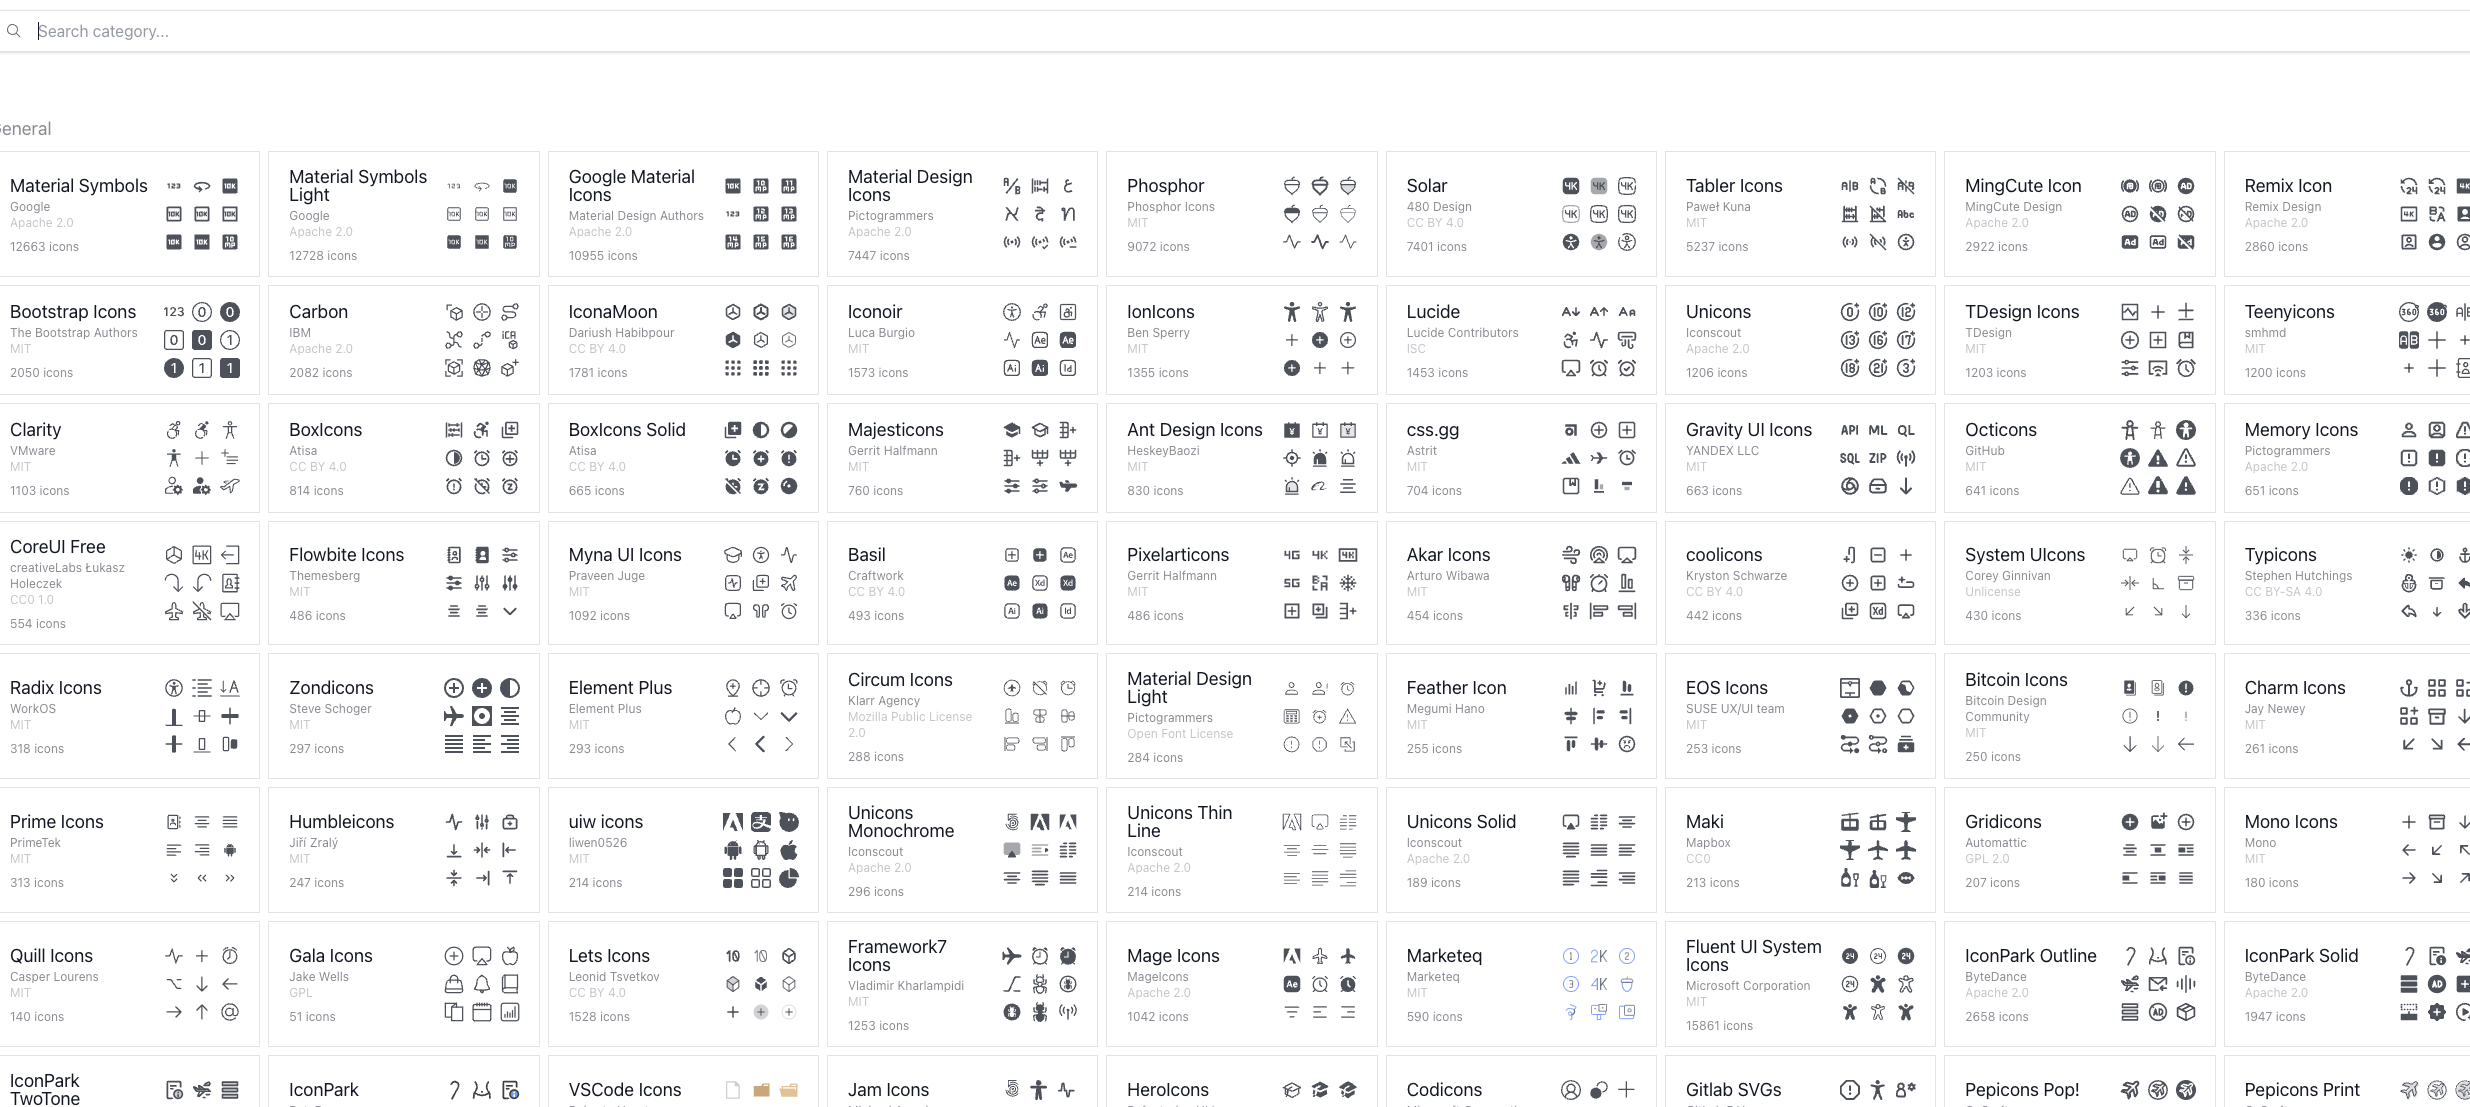Open the Carbon icon collection
2470x1107 pixels.
point(404,340)
